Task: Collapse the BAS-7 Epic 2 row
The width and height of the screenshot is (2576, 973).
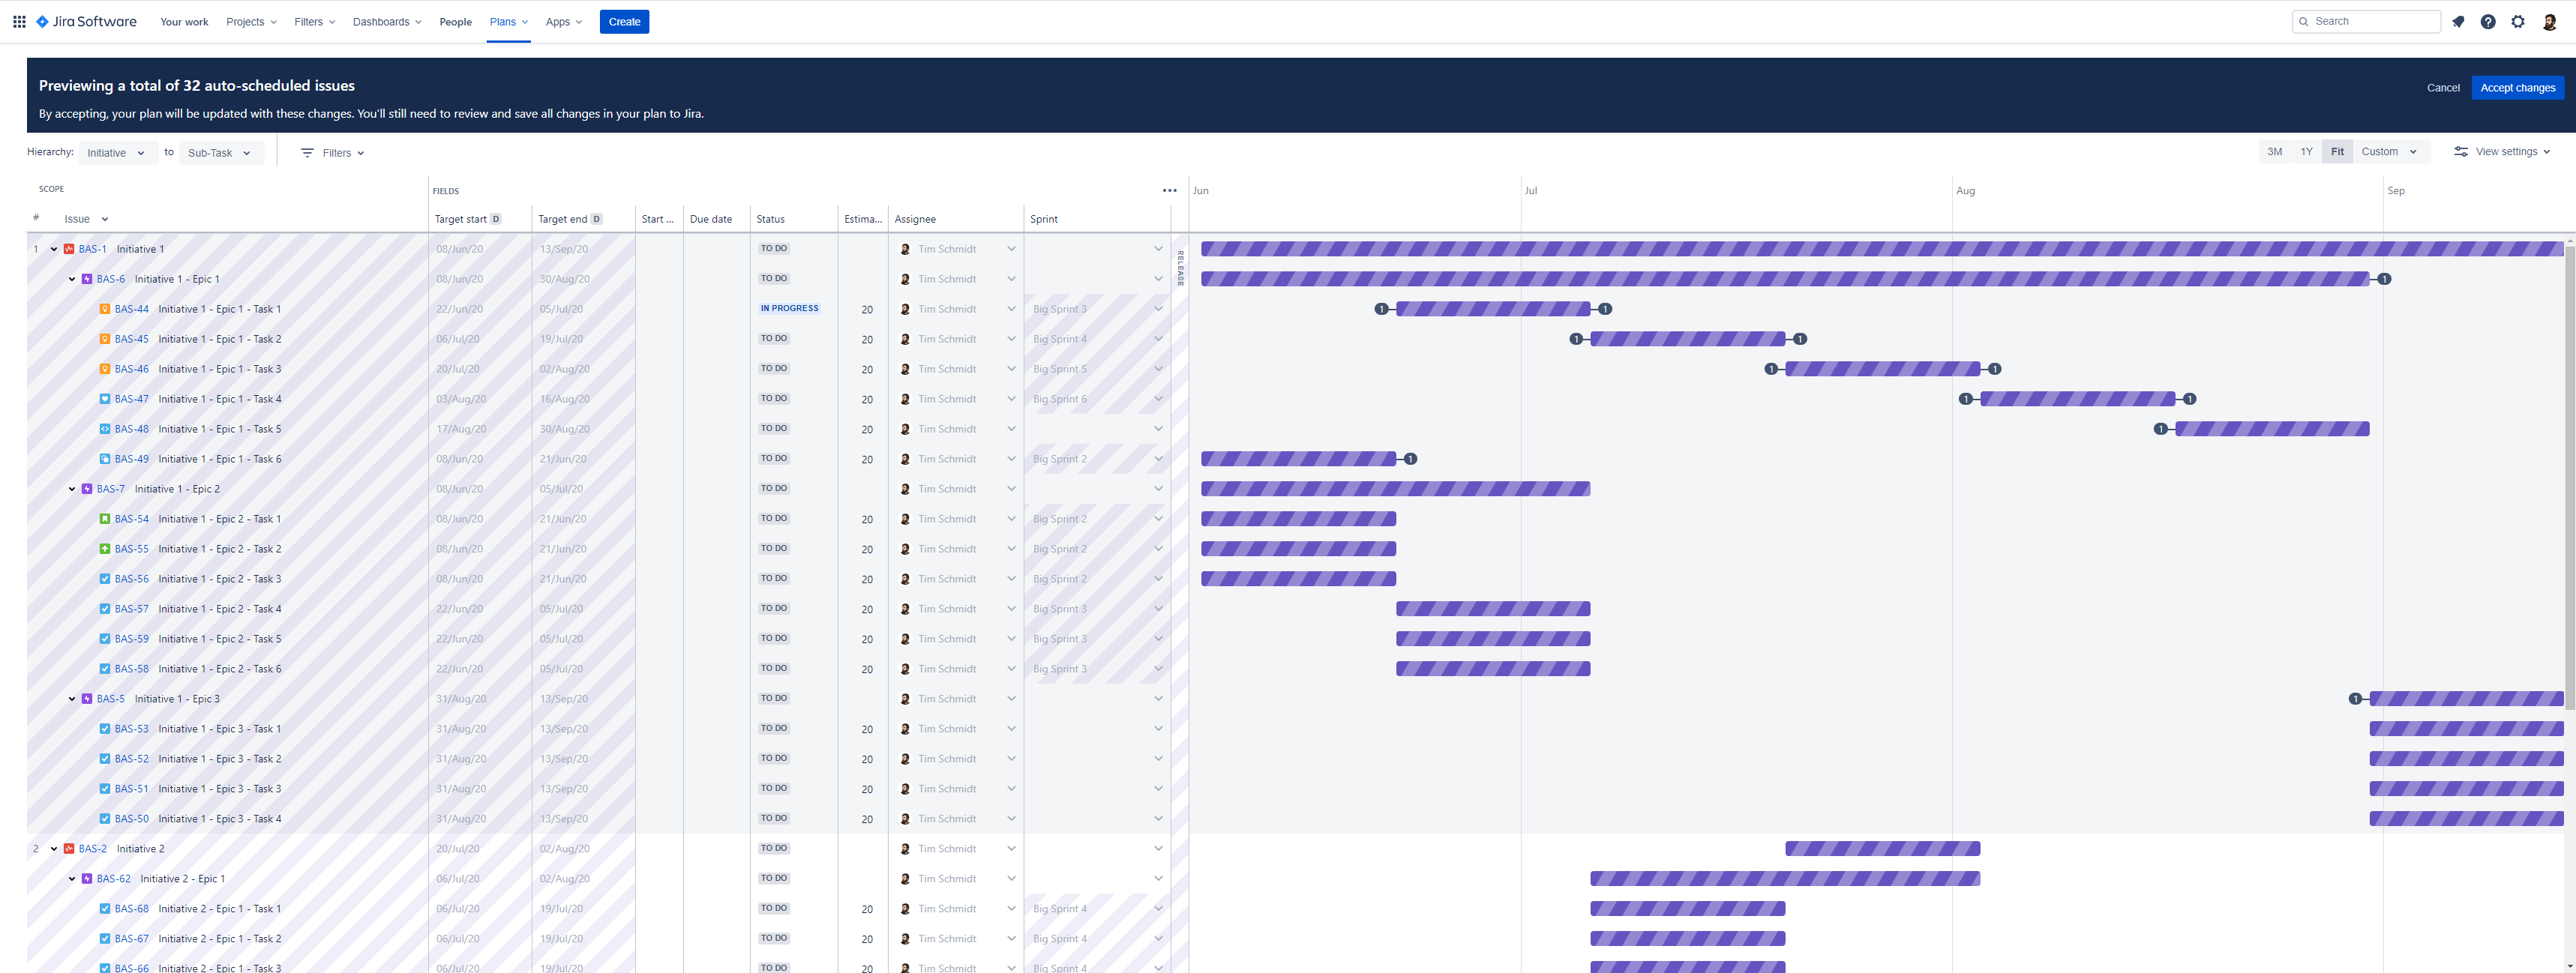Action: tap(72, 489)
